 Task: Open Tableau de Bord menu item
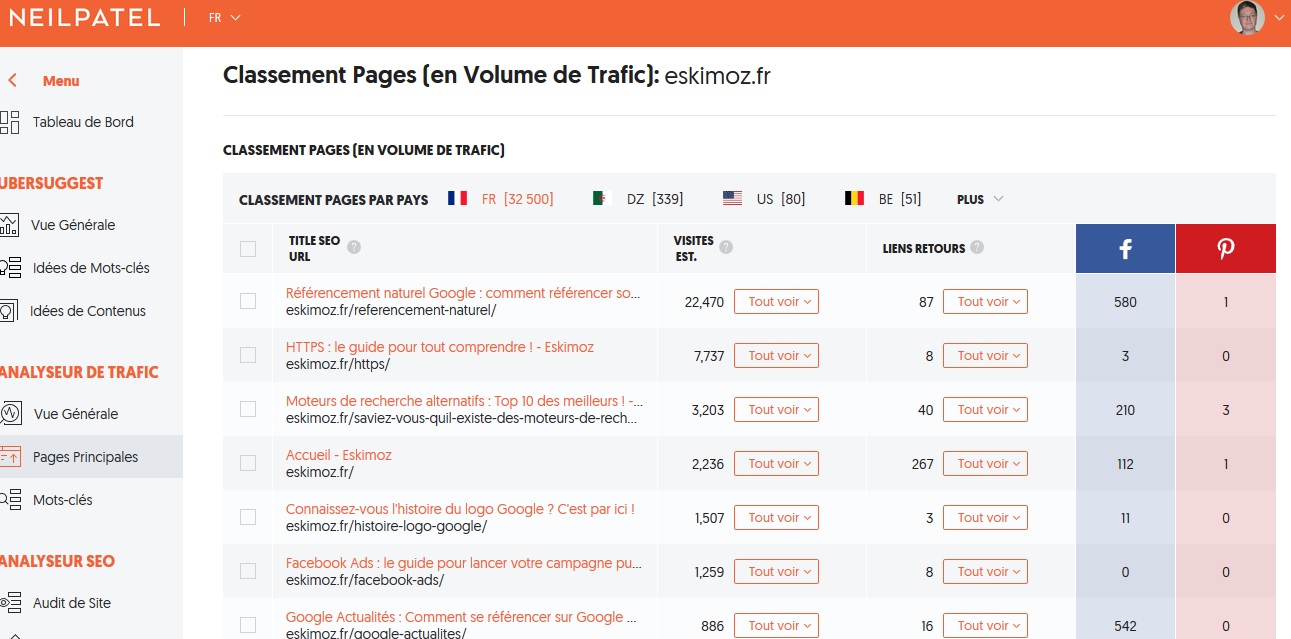pos(83,122)
